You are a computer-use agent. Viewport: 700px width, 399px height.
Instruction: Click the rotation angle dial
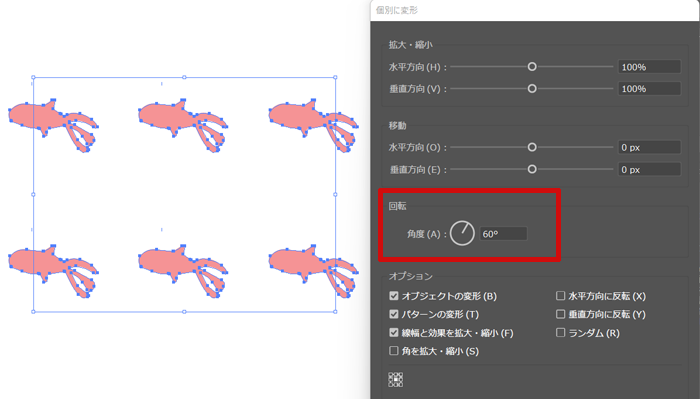[x=462, y=233]
